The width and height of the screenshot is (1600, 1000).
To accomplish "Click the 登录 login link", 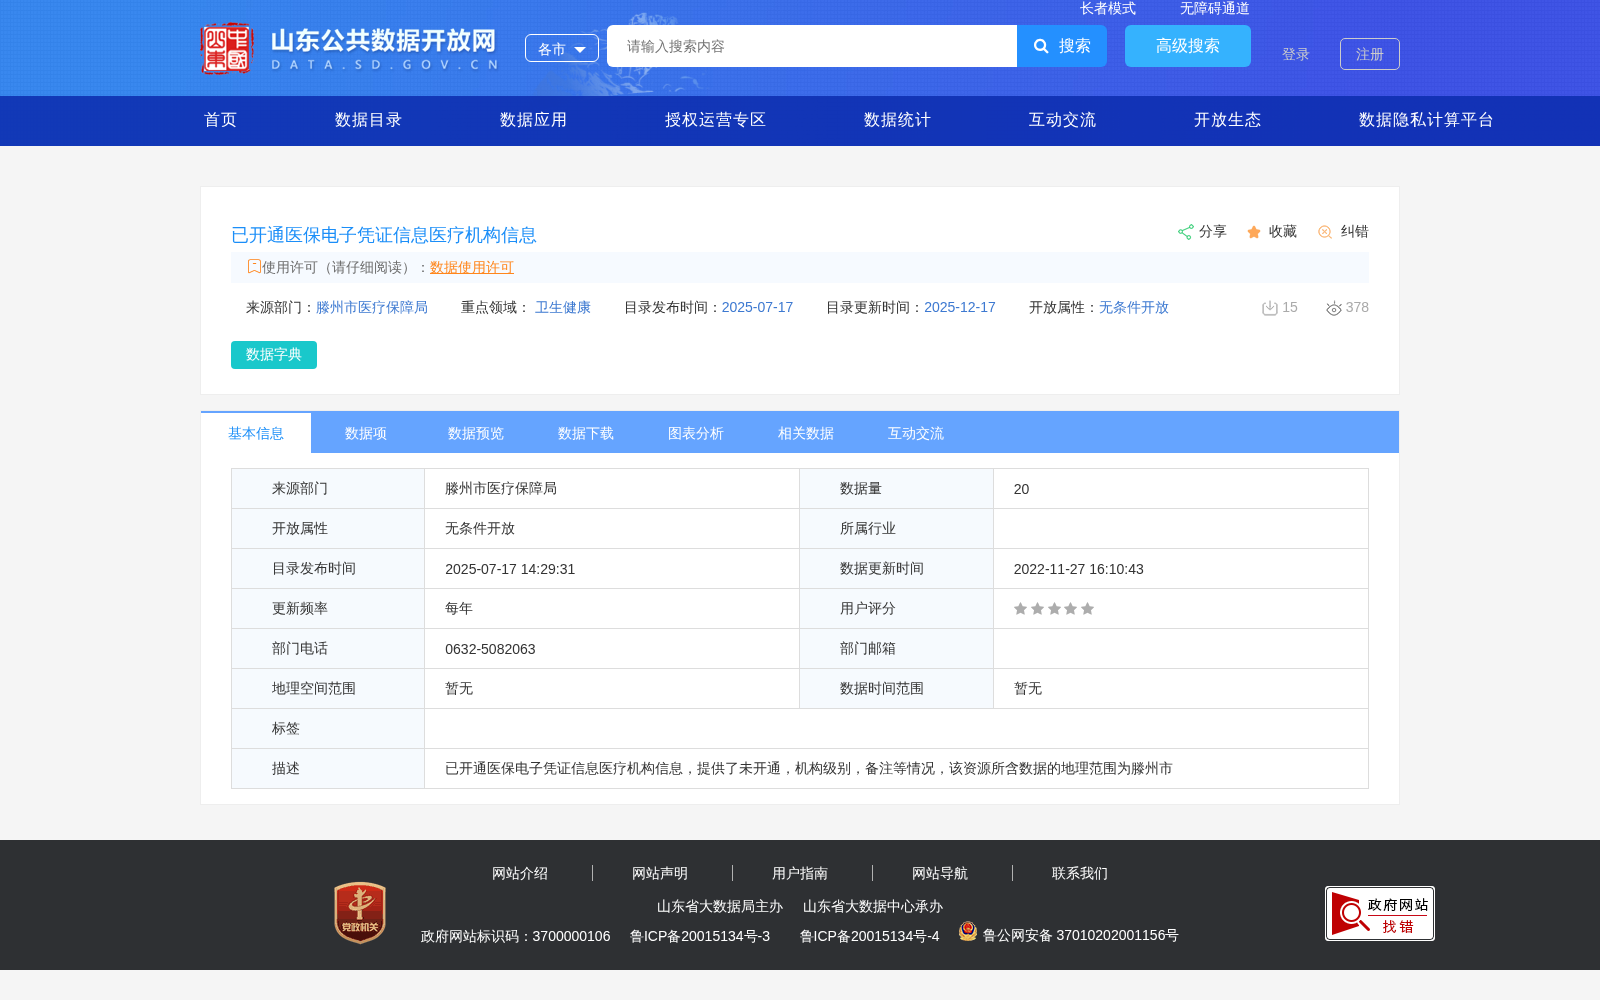I will click(x=1296, y=54).
